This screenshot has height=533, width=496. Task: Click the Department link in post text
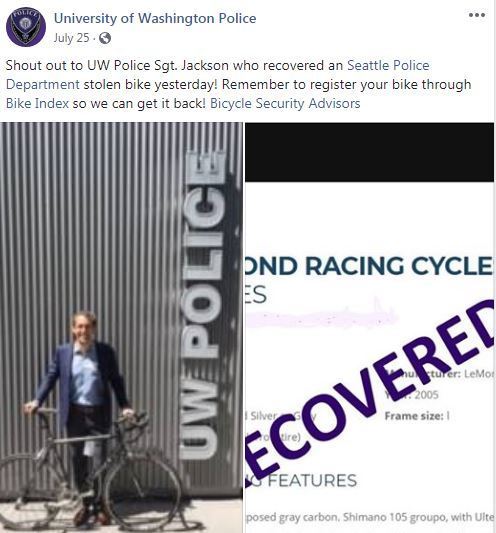(x=43, y=84)
